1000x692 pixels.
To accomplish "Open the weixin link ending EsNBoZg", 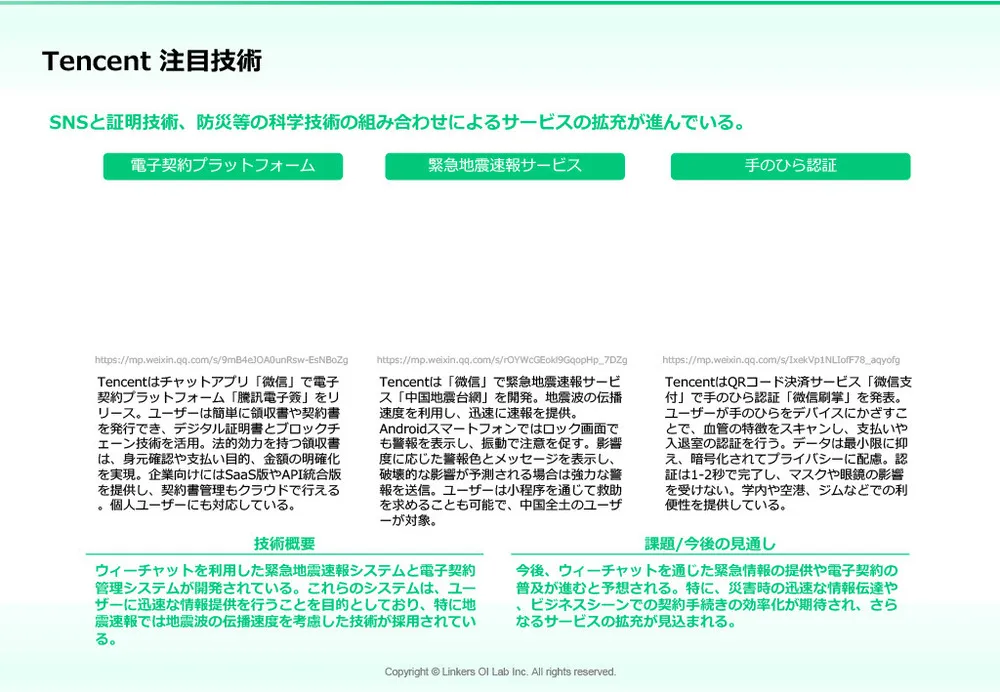I will 221,360.
